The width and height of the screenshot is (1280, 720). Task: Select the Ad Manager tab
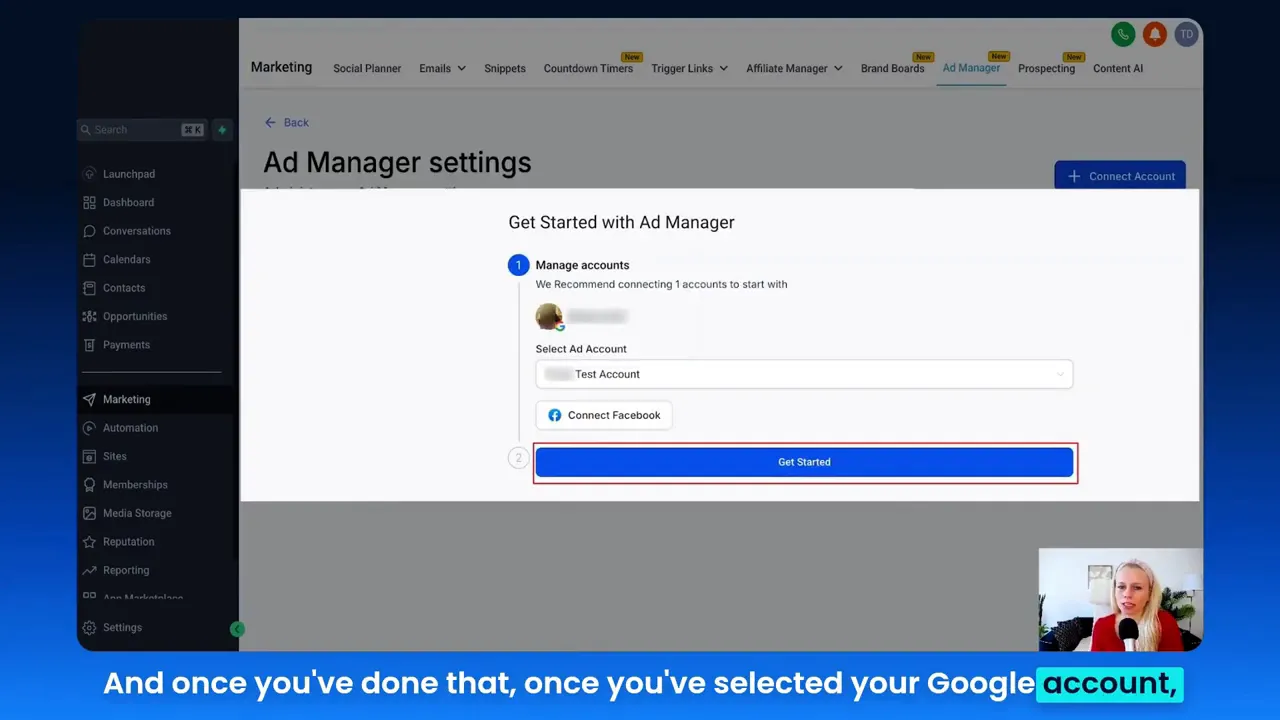click(971, 68)
